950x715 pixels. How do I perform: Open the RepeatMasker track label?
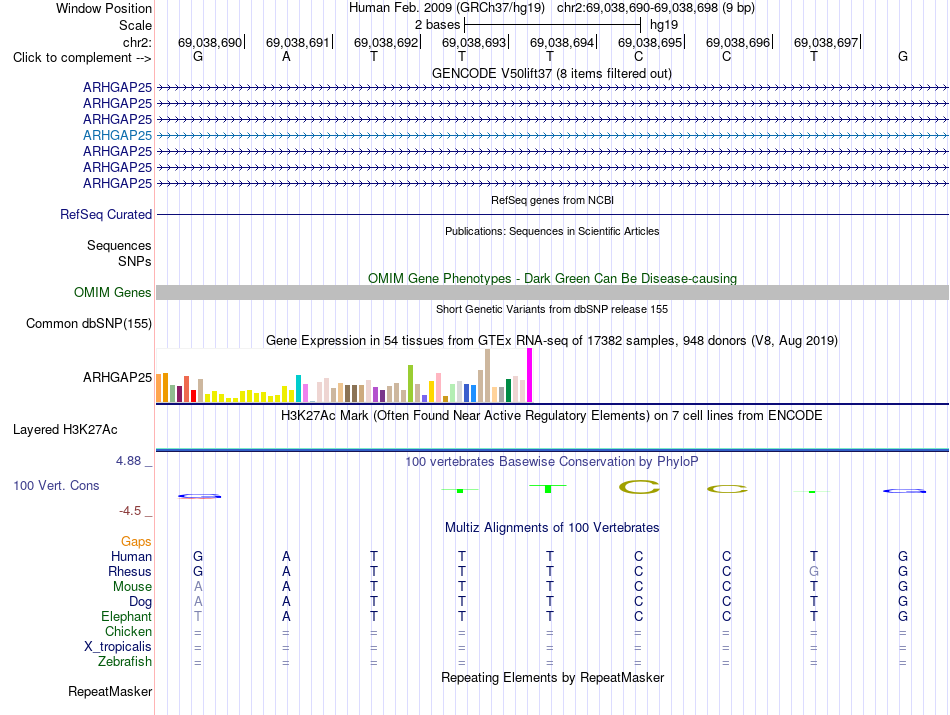pos(110,691)
